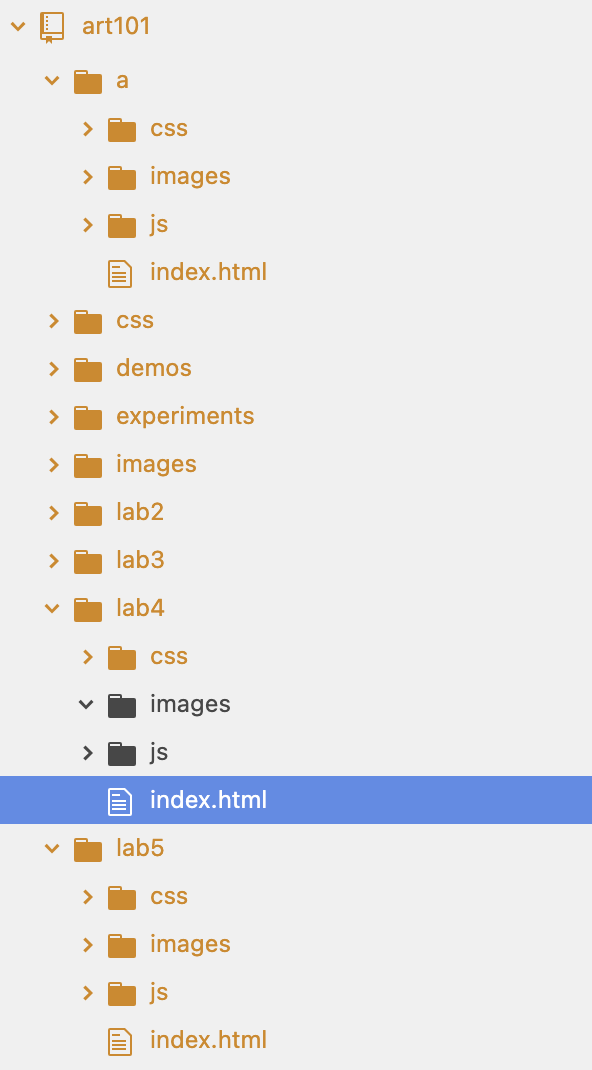
Task: Collapse the folder a using its chevron
Action: pos(52,81)
